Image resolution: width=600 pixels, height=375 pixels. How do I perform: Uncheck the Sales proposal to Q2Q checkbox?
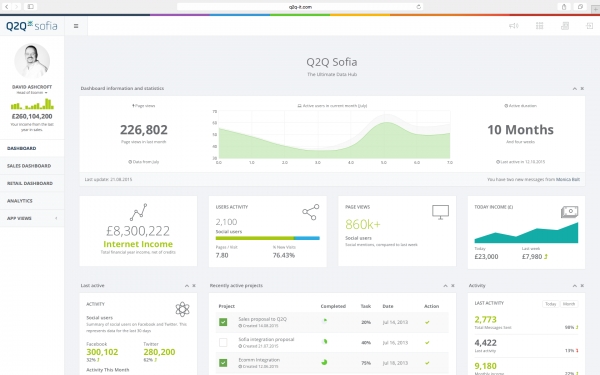pos(223,322)
